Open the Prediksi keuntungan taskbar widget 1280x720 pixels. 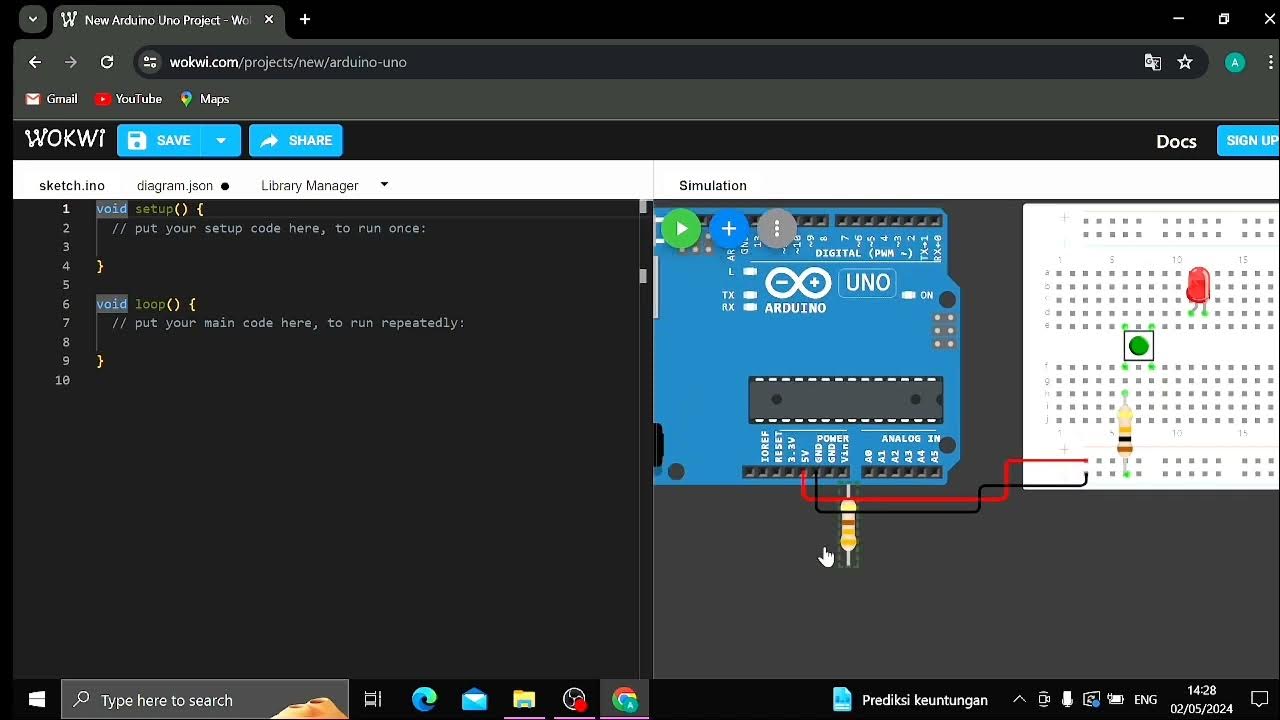pos(910,700)
